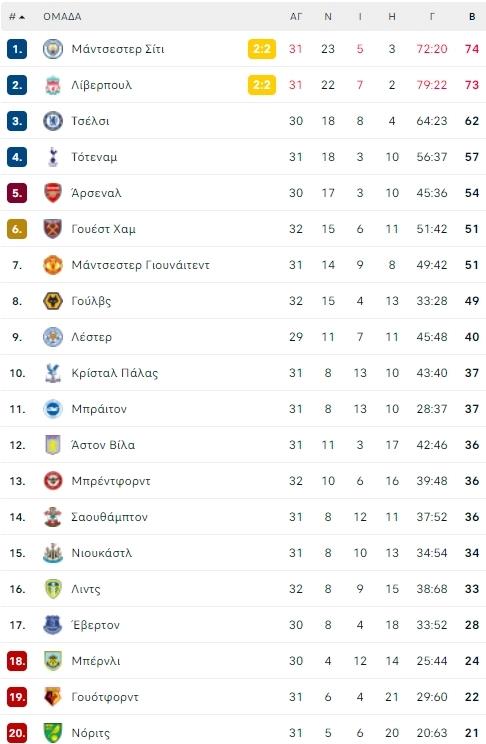The image size is (486, 744).
Task: Open the Chelsea club crest icon
Action: pyautogui.click(x=53, y=121)
